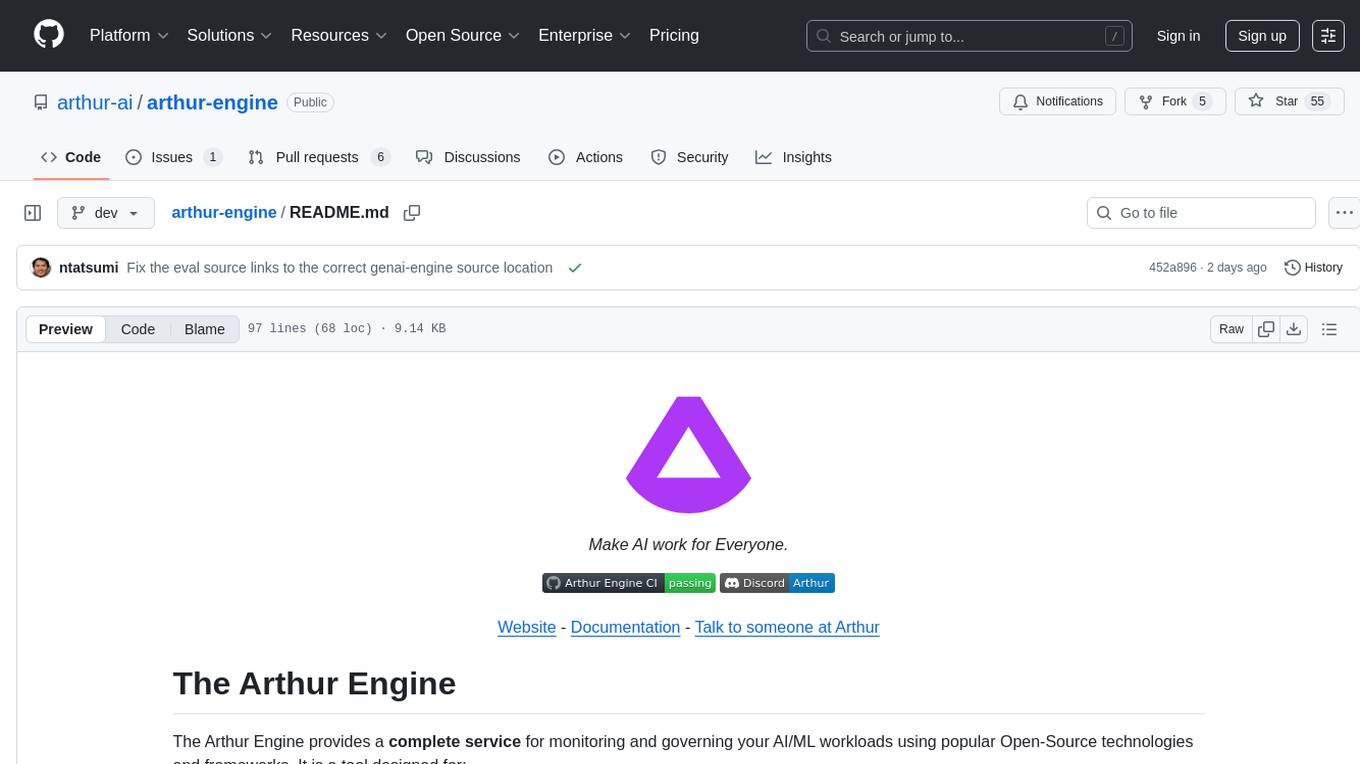Open the arthur-engine repository link
Image resolution: width=1360 pixels, height=764 pixels.
click(212, 102)
